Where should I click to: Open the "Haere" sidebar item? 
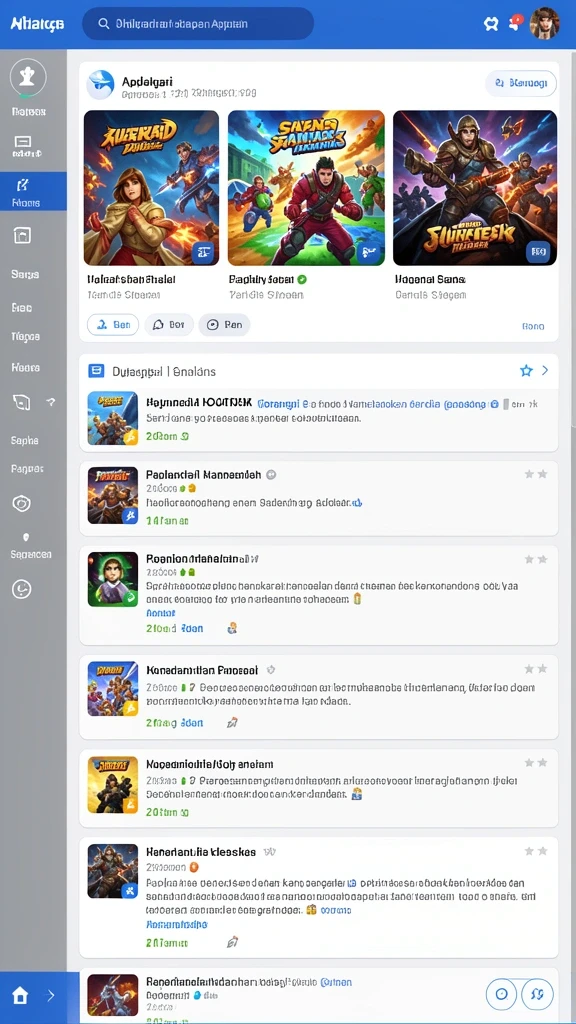click(x=25, y=368)
